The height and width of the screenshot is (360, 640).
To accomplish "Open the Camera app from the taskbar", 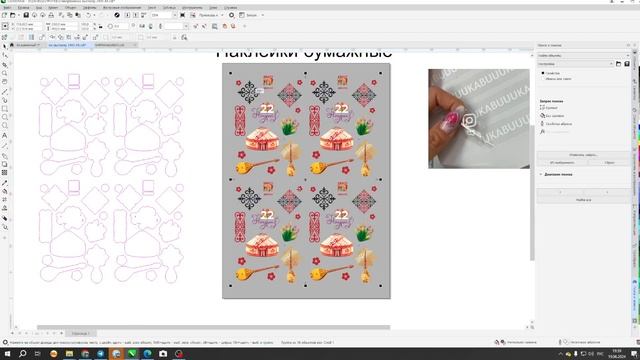I will click(x=163, y=354).
